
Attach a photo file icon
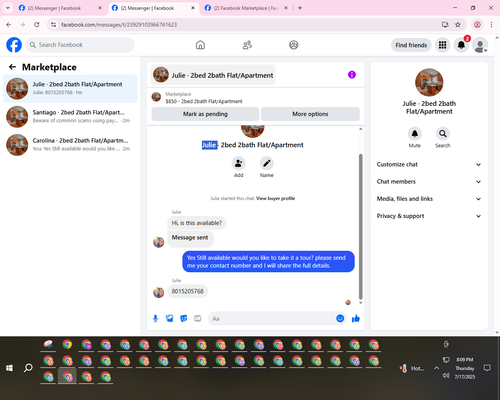coord(170,319)
